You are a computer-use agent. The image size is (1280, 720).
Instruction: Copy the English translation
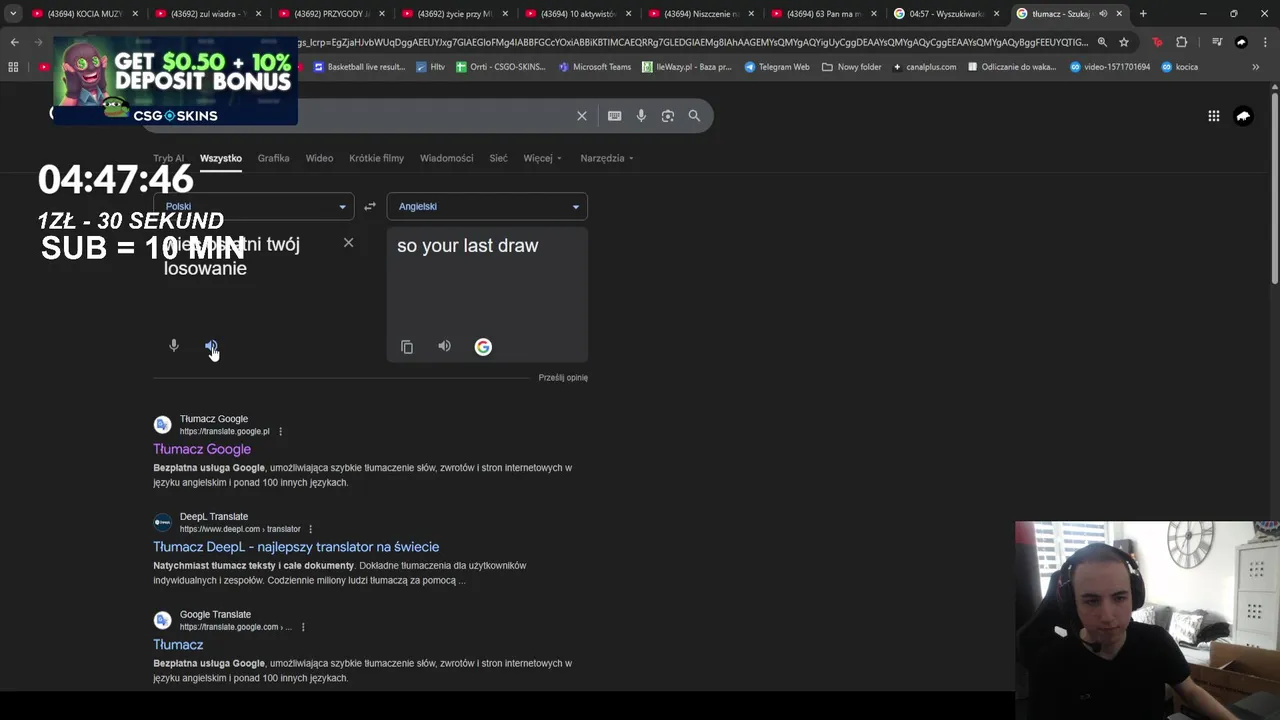click(407, 347)
